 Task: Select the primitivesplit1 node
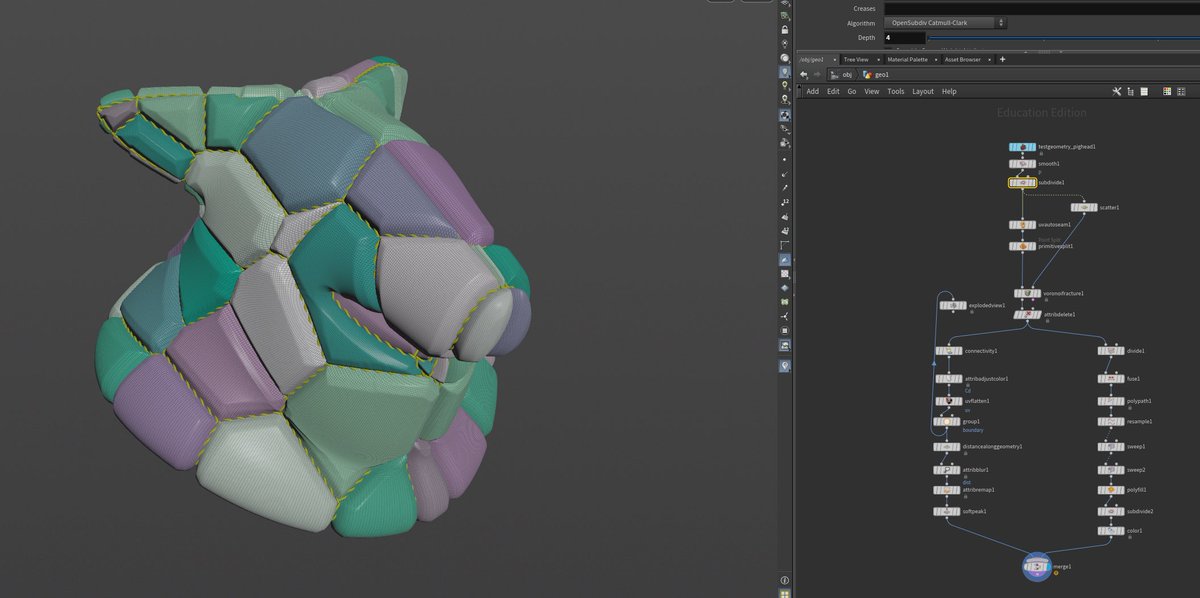[1022, 246]
